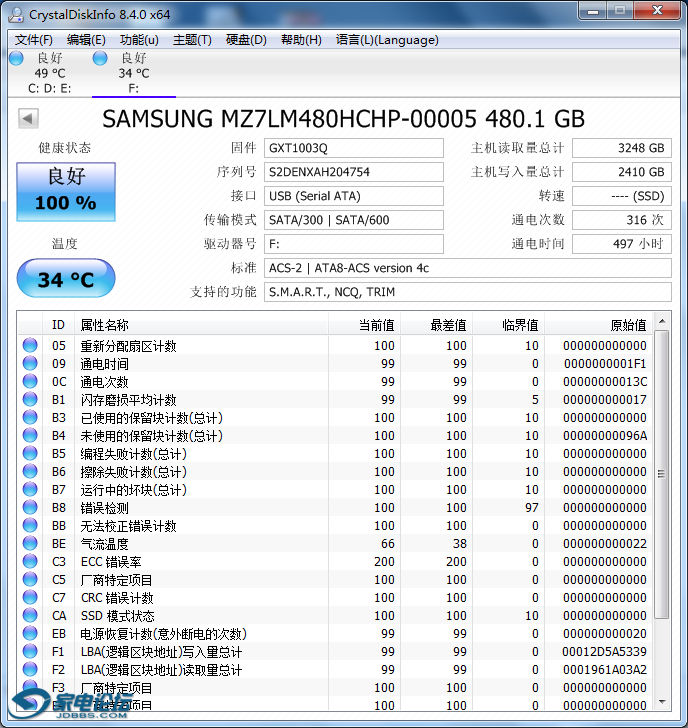This screenshot has height=728, width=688.
Task: Click status orb for F2 LBA 读取量总计
Action: point(30,669)
